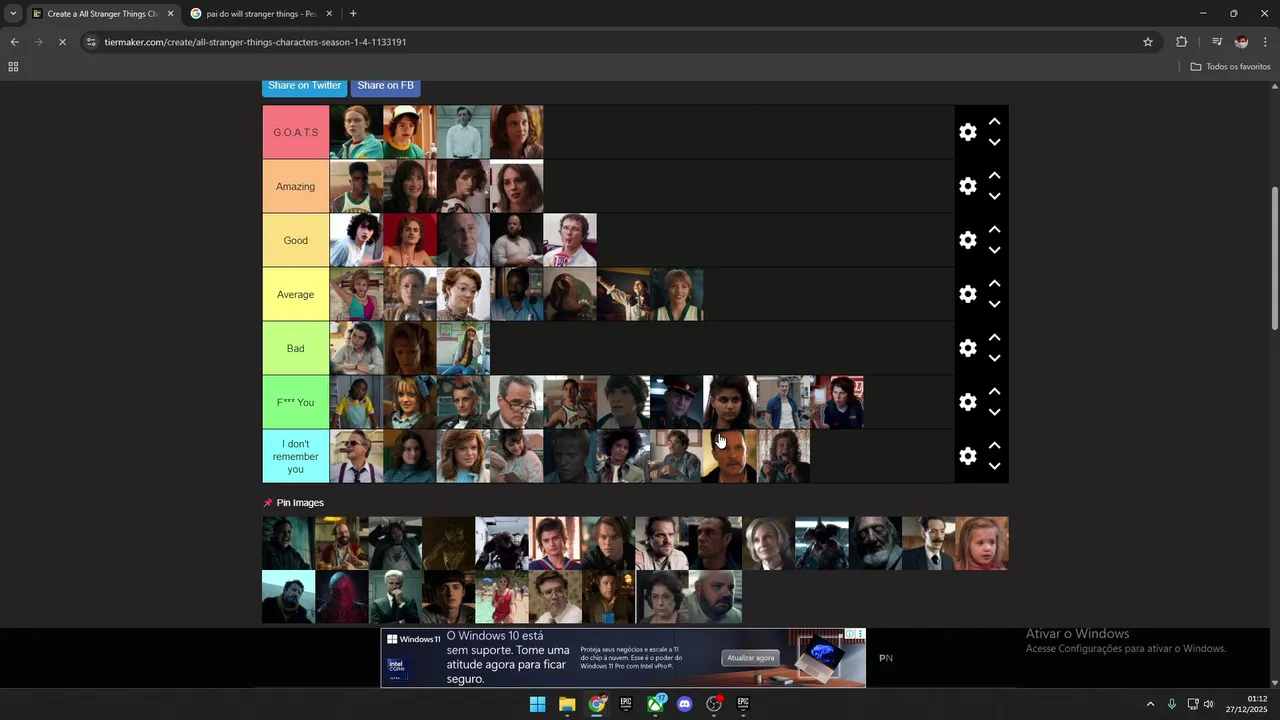Viewport: 1280px width, 720px height.
Task: Open Chrome three-dot menu
Action: click(1265, 42)
